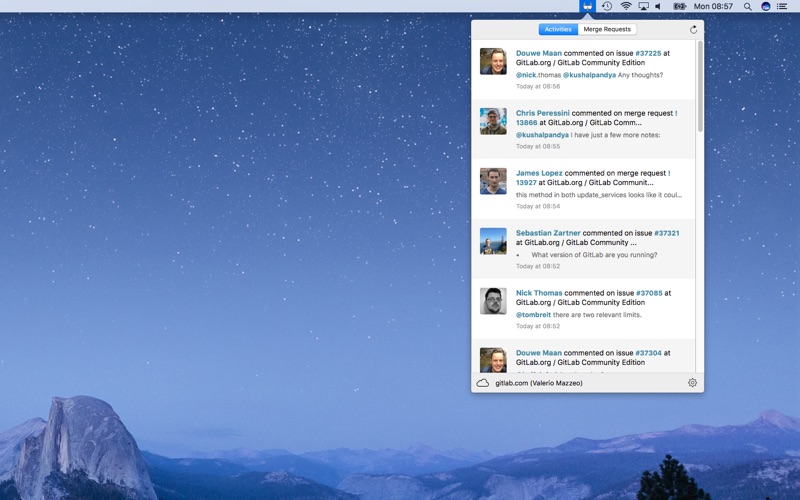Open Time Machine menu bar icon

607,6
